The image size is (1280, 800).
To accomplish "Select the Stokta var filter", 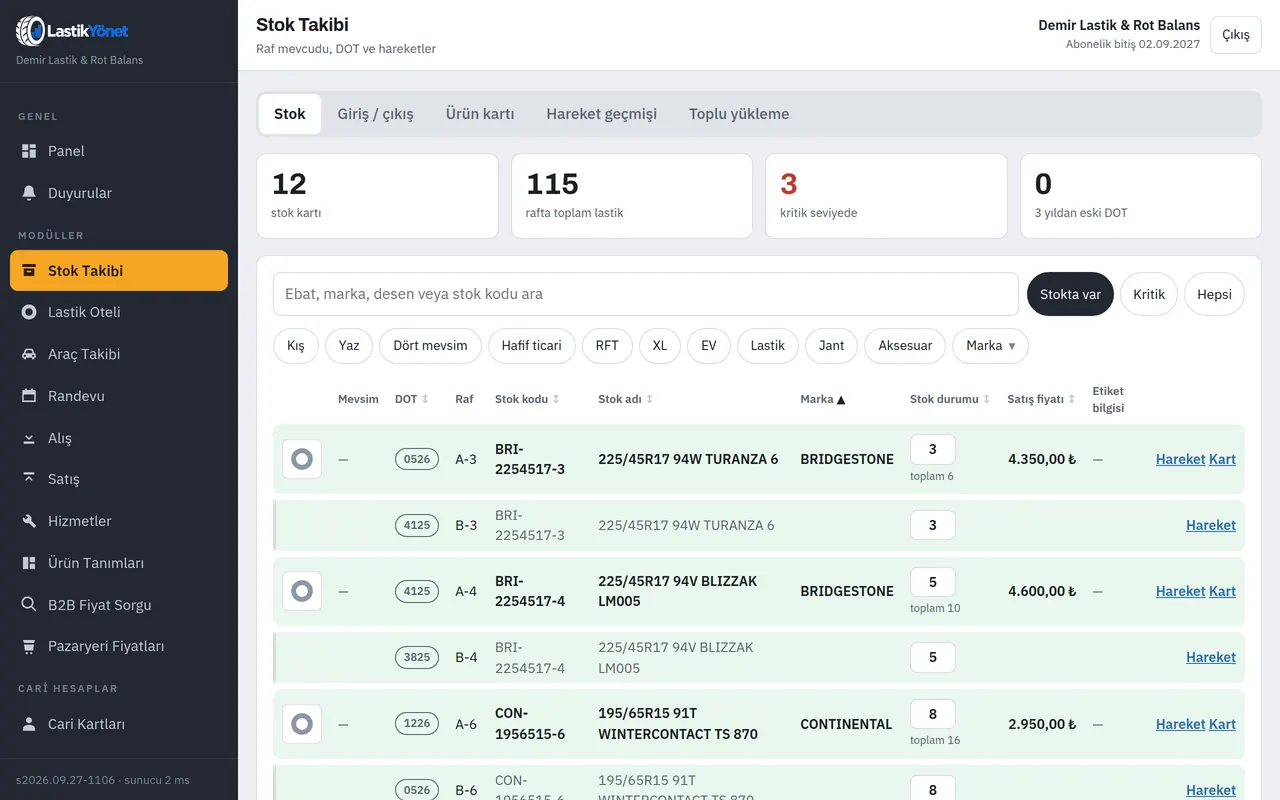I will point(1070,294).
